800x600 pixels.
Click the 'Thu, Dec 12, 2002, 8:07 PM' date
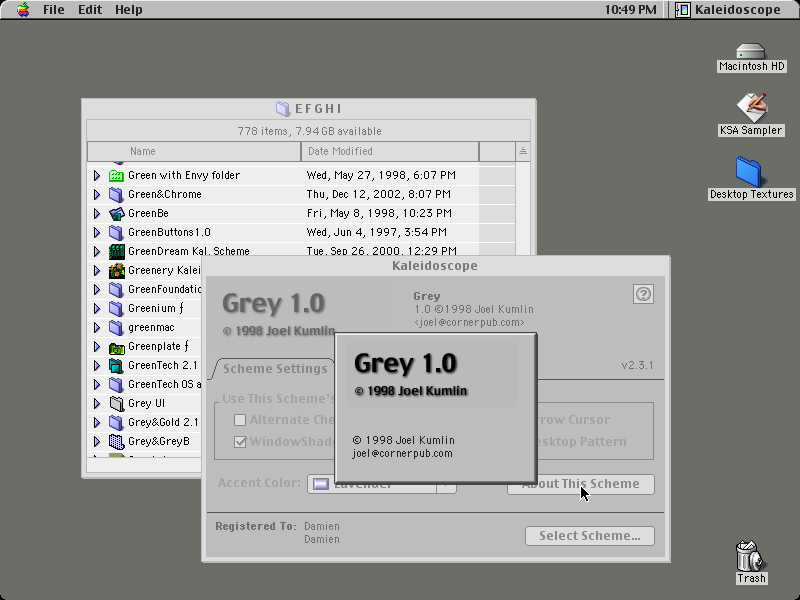379,194
